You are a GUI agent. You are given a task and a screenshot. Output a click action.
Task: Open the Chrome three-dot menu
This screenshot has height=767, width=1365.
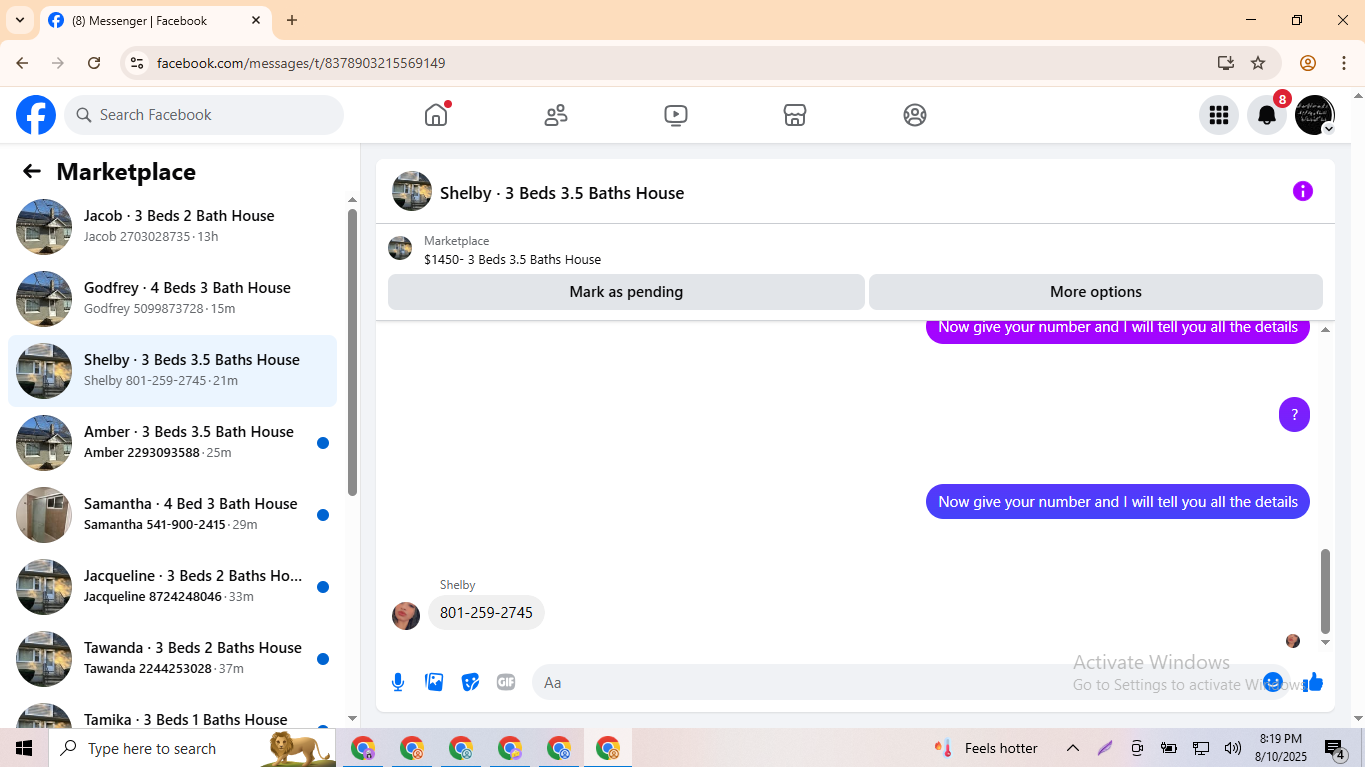[1344, 63]
